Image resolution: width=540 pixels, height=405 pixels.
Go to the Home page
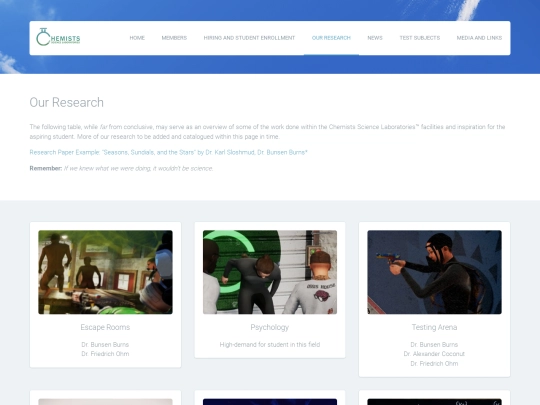(x=137, y=38)
